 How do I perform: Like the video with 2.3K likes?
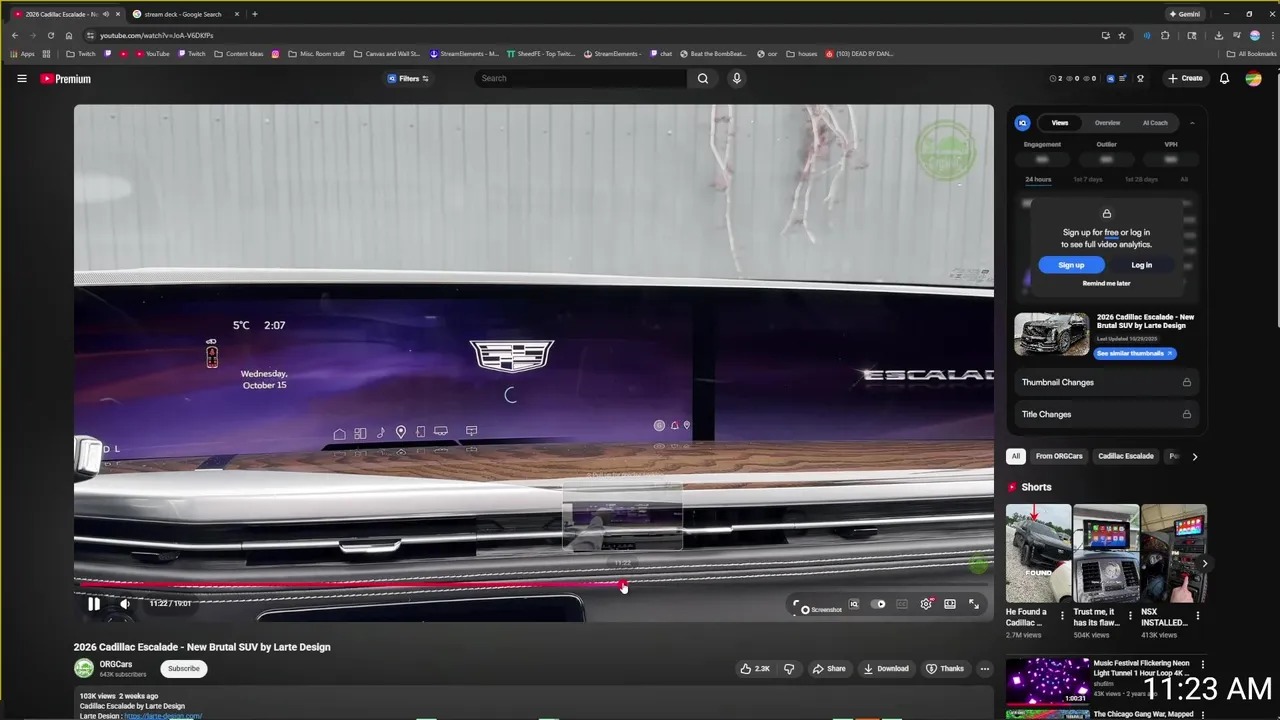pyautogui.click(x=755, y=668)
